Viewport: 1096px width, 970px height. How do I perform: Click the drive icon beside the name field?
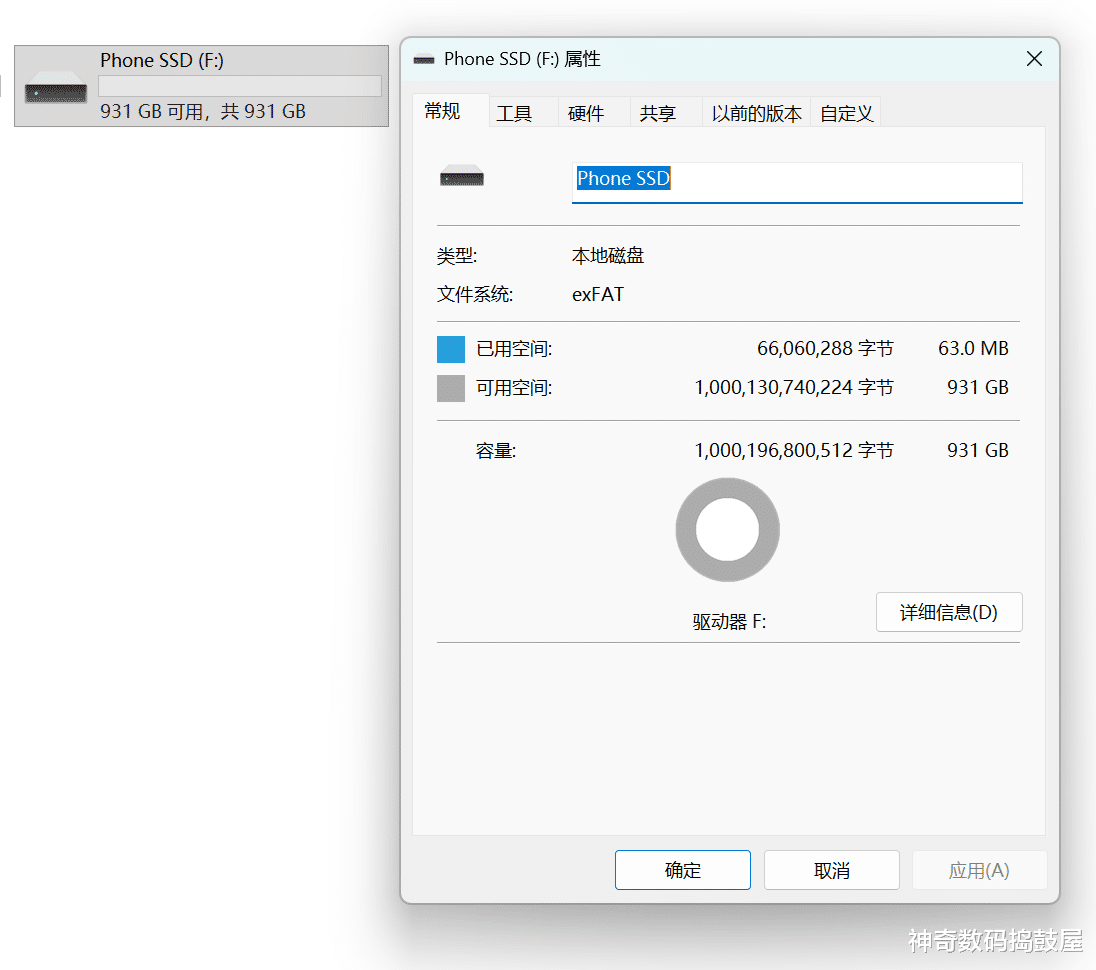(x=461, y=175)
